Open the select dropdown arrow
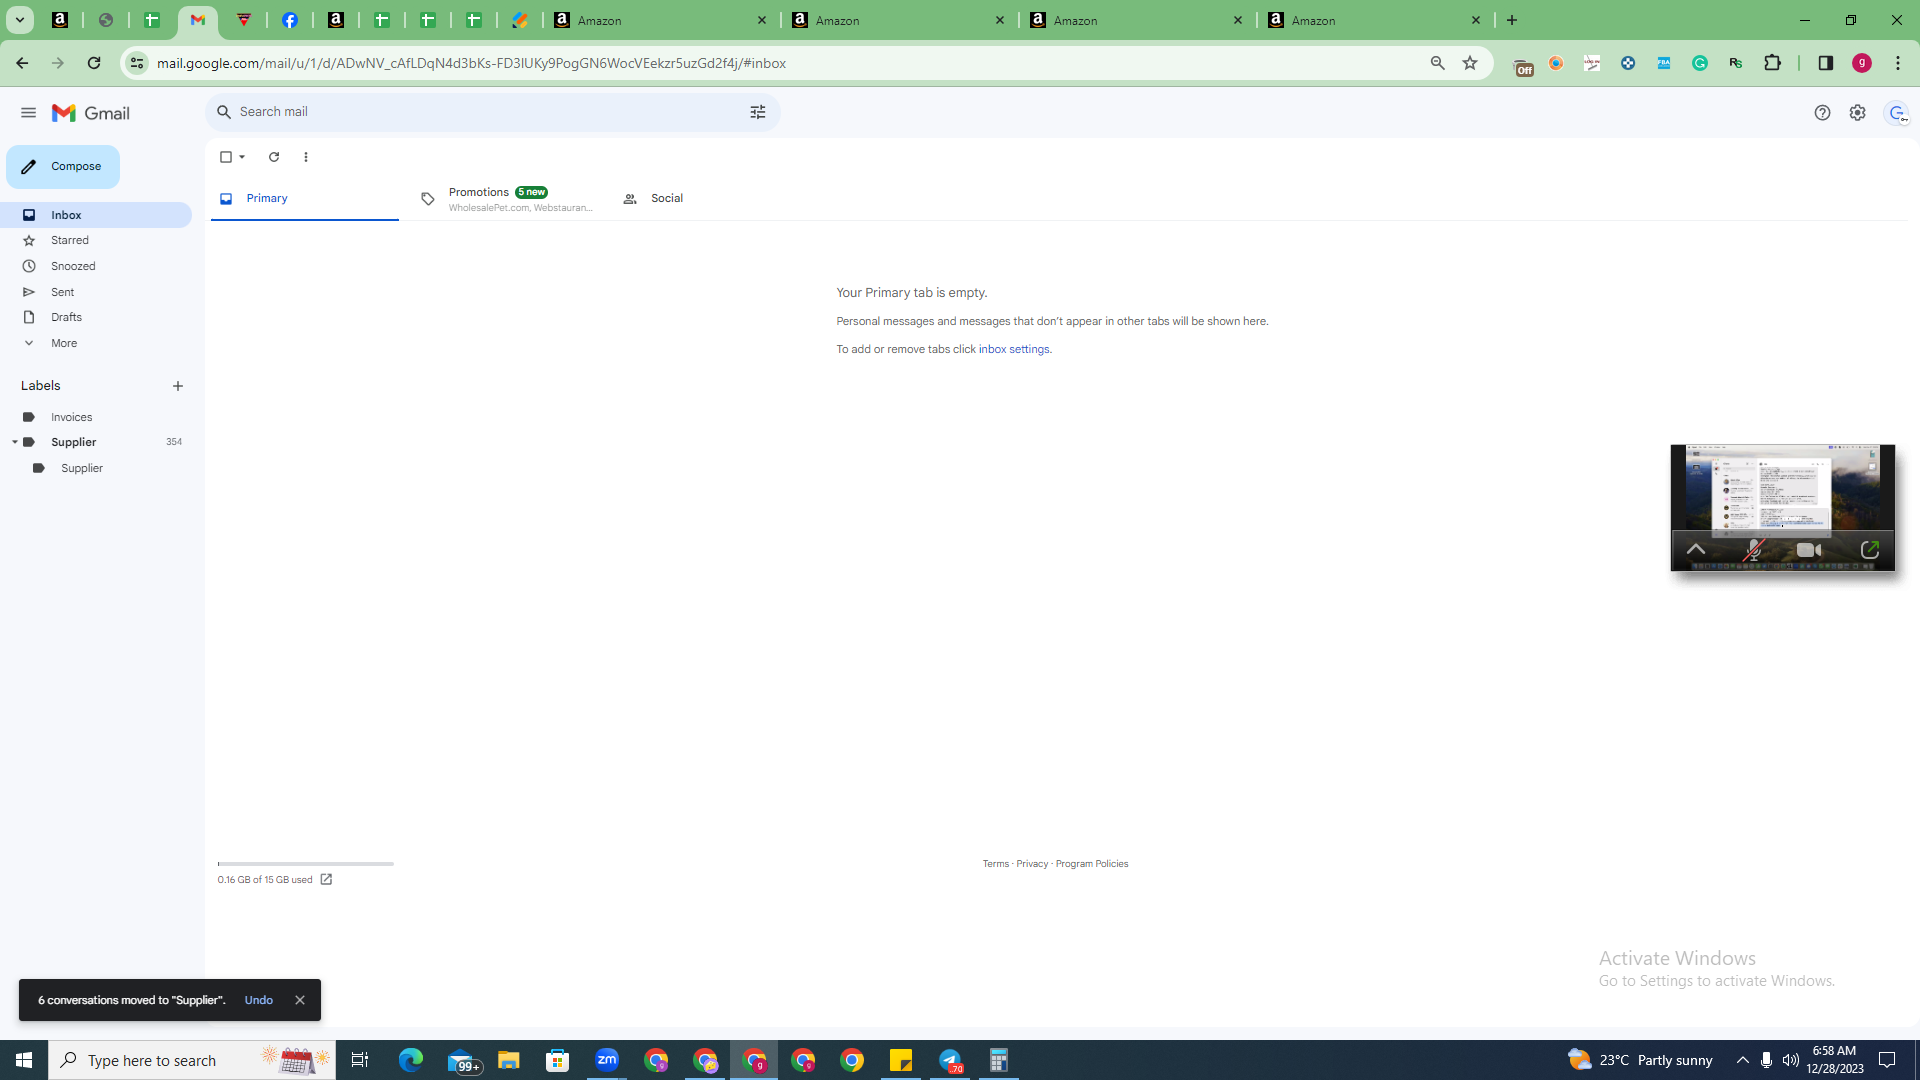 242,157
